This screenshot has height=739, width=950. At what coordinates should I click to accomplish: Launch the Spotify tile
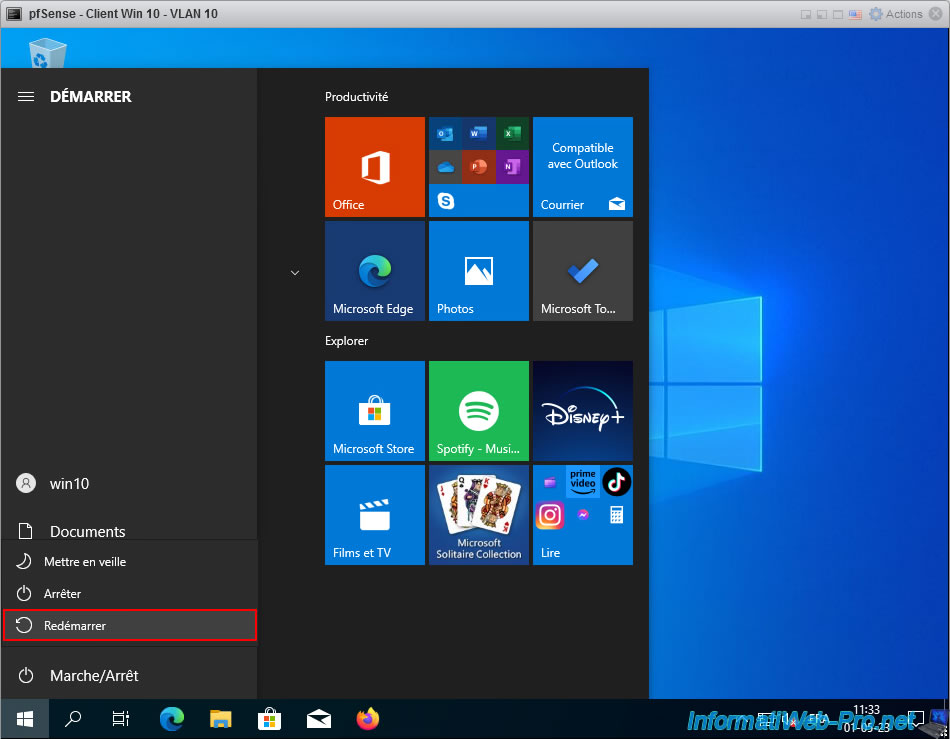[479, 411]
